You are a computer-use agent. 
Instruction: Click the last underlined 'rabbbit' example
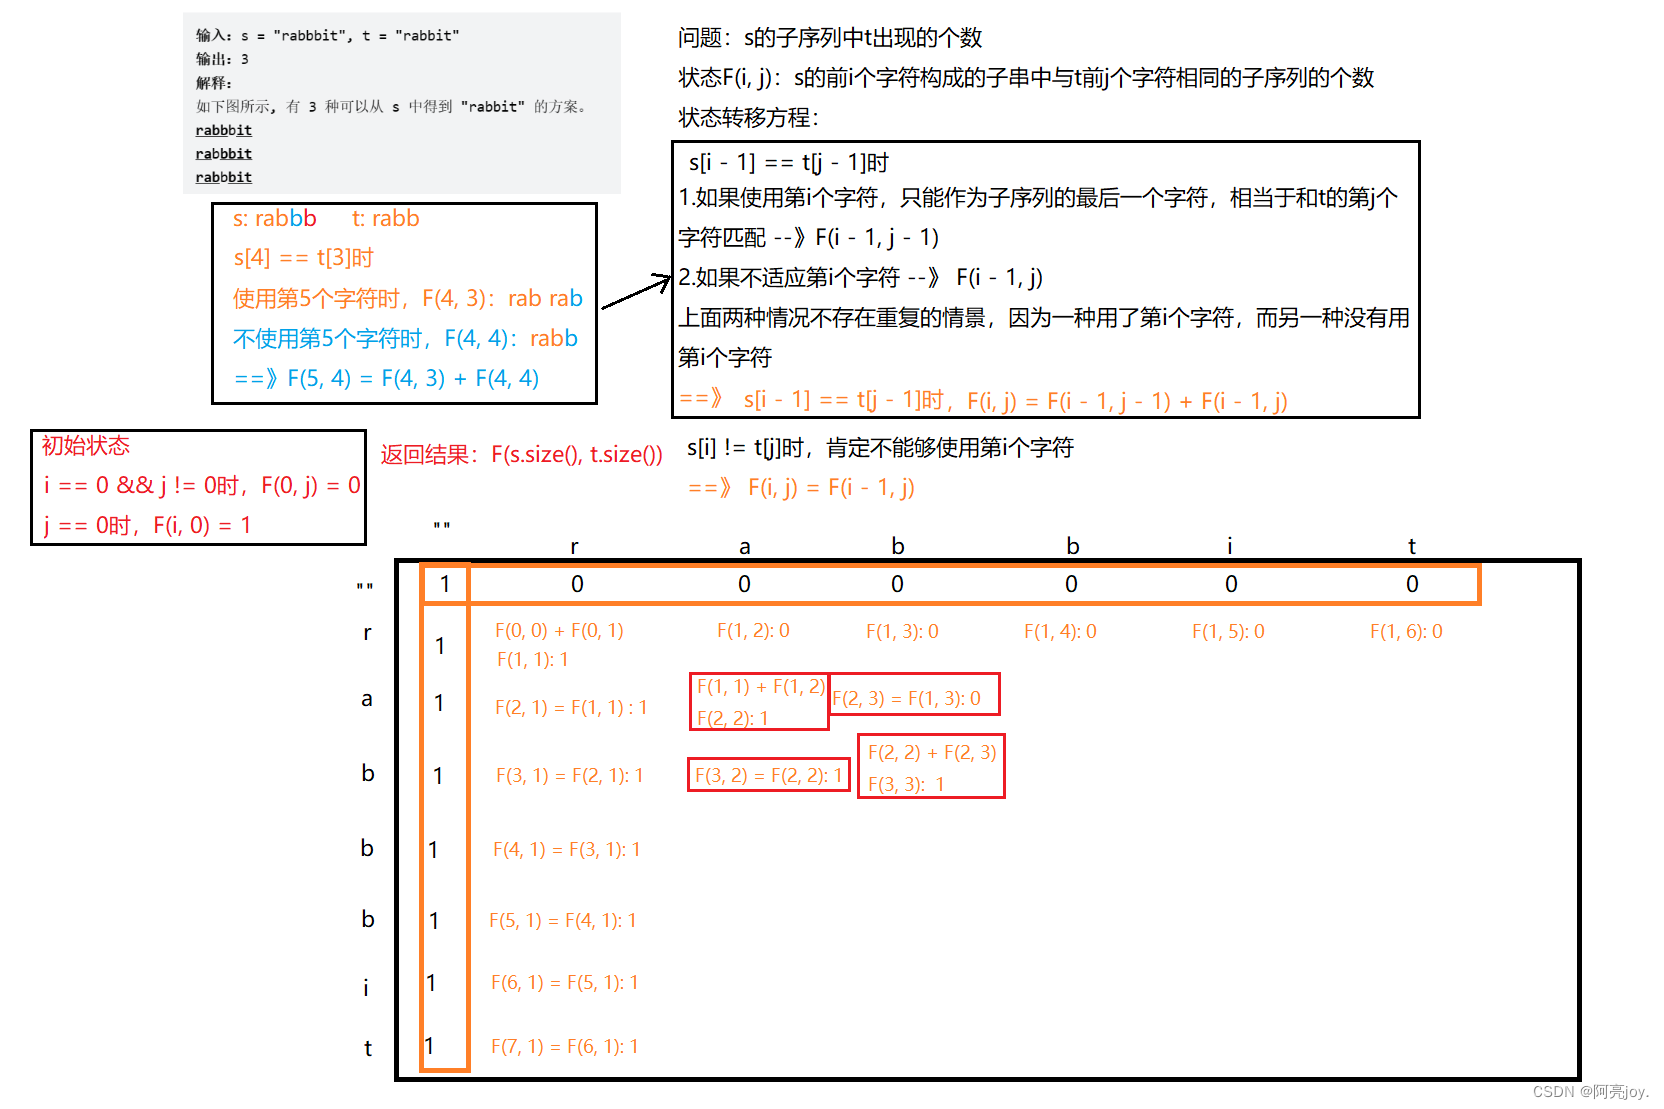(224, 177)
